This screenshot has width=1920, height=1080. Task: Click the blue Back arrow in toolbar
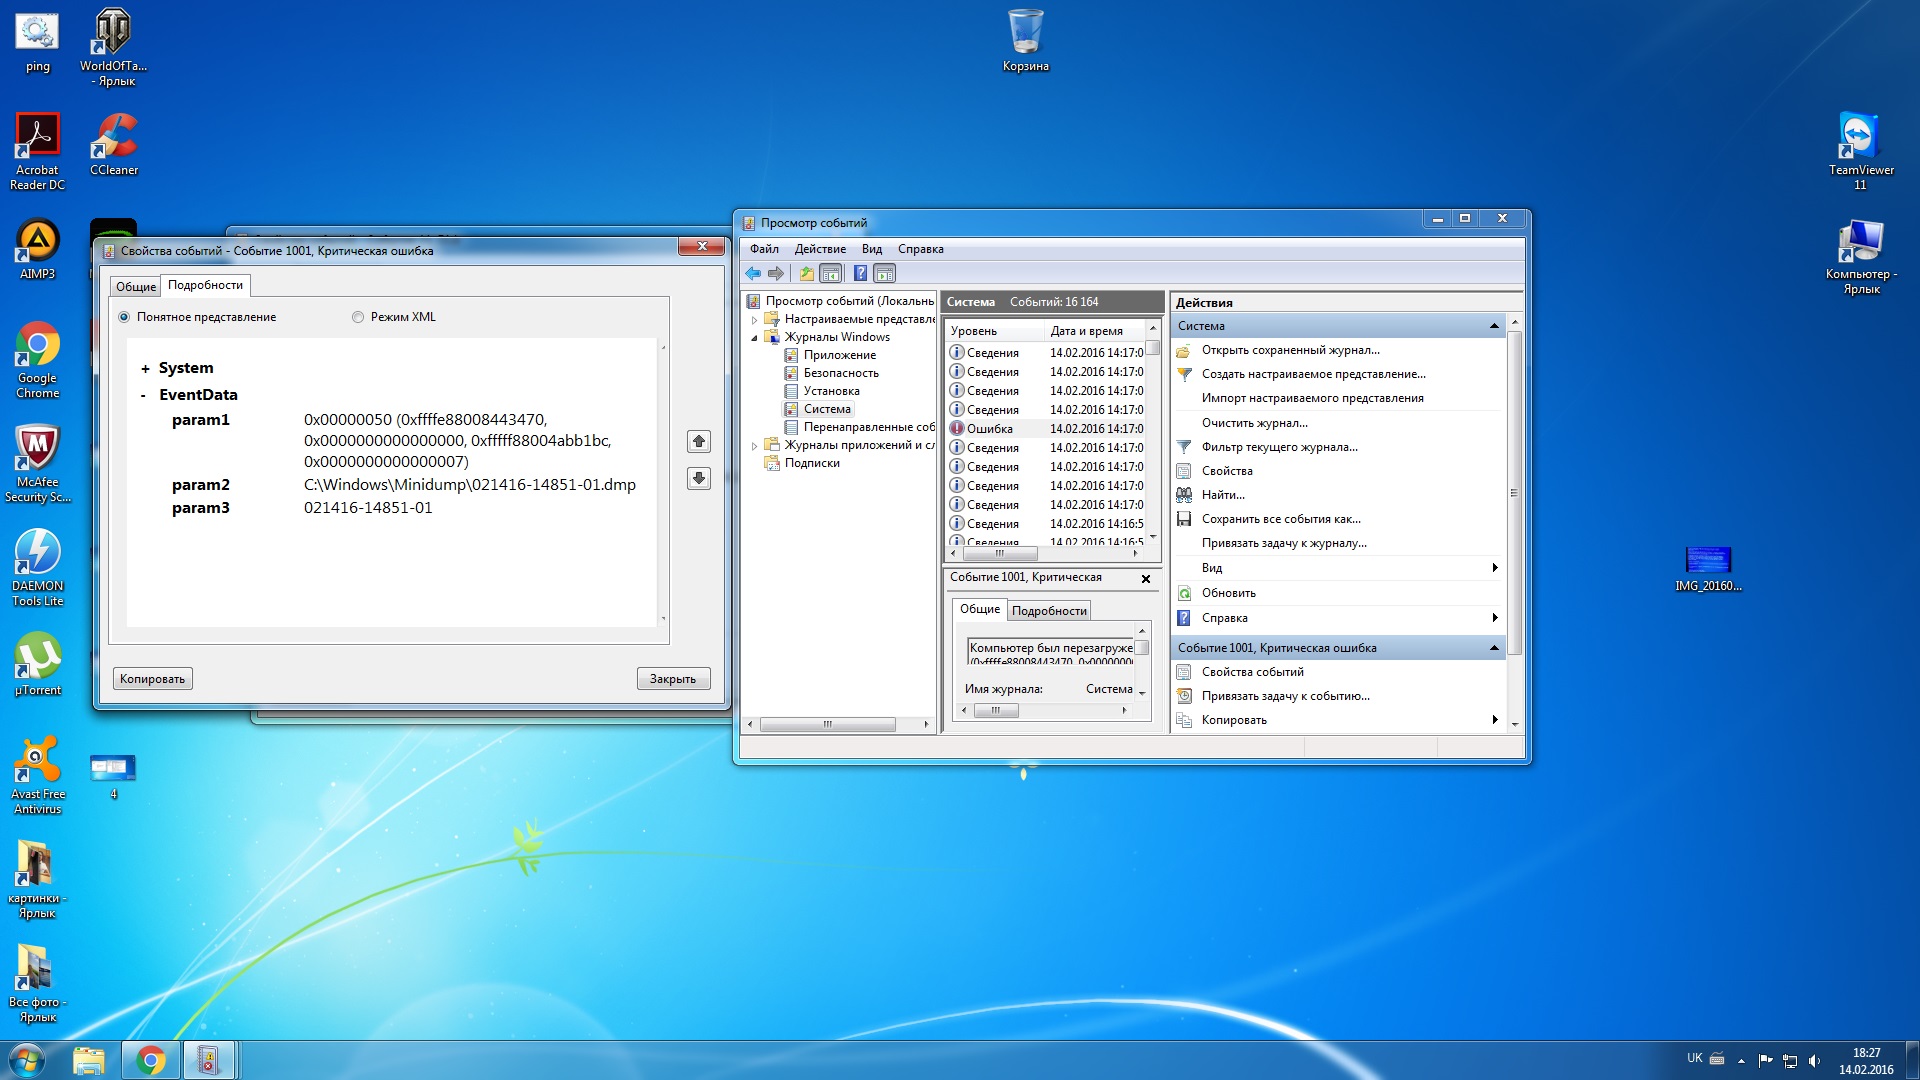[x=753, y=273]
